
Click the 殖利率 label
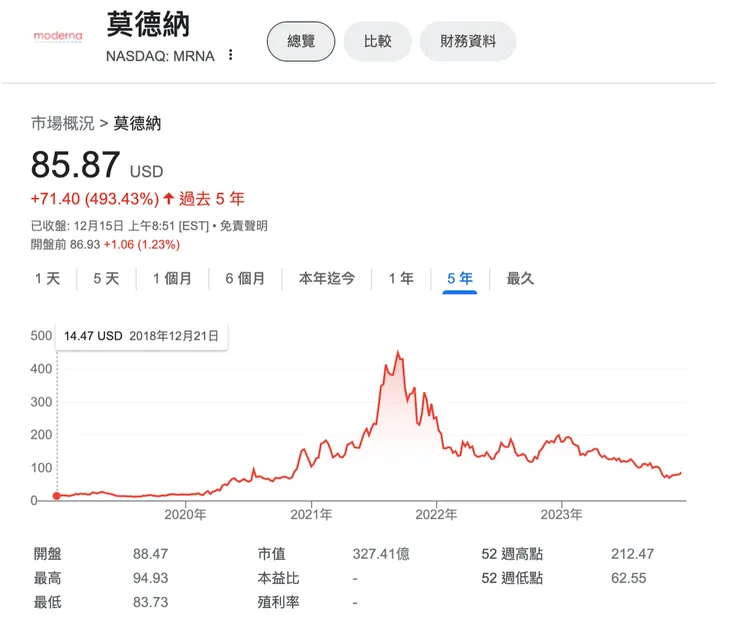tap(278, 602)
